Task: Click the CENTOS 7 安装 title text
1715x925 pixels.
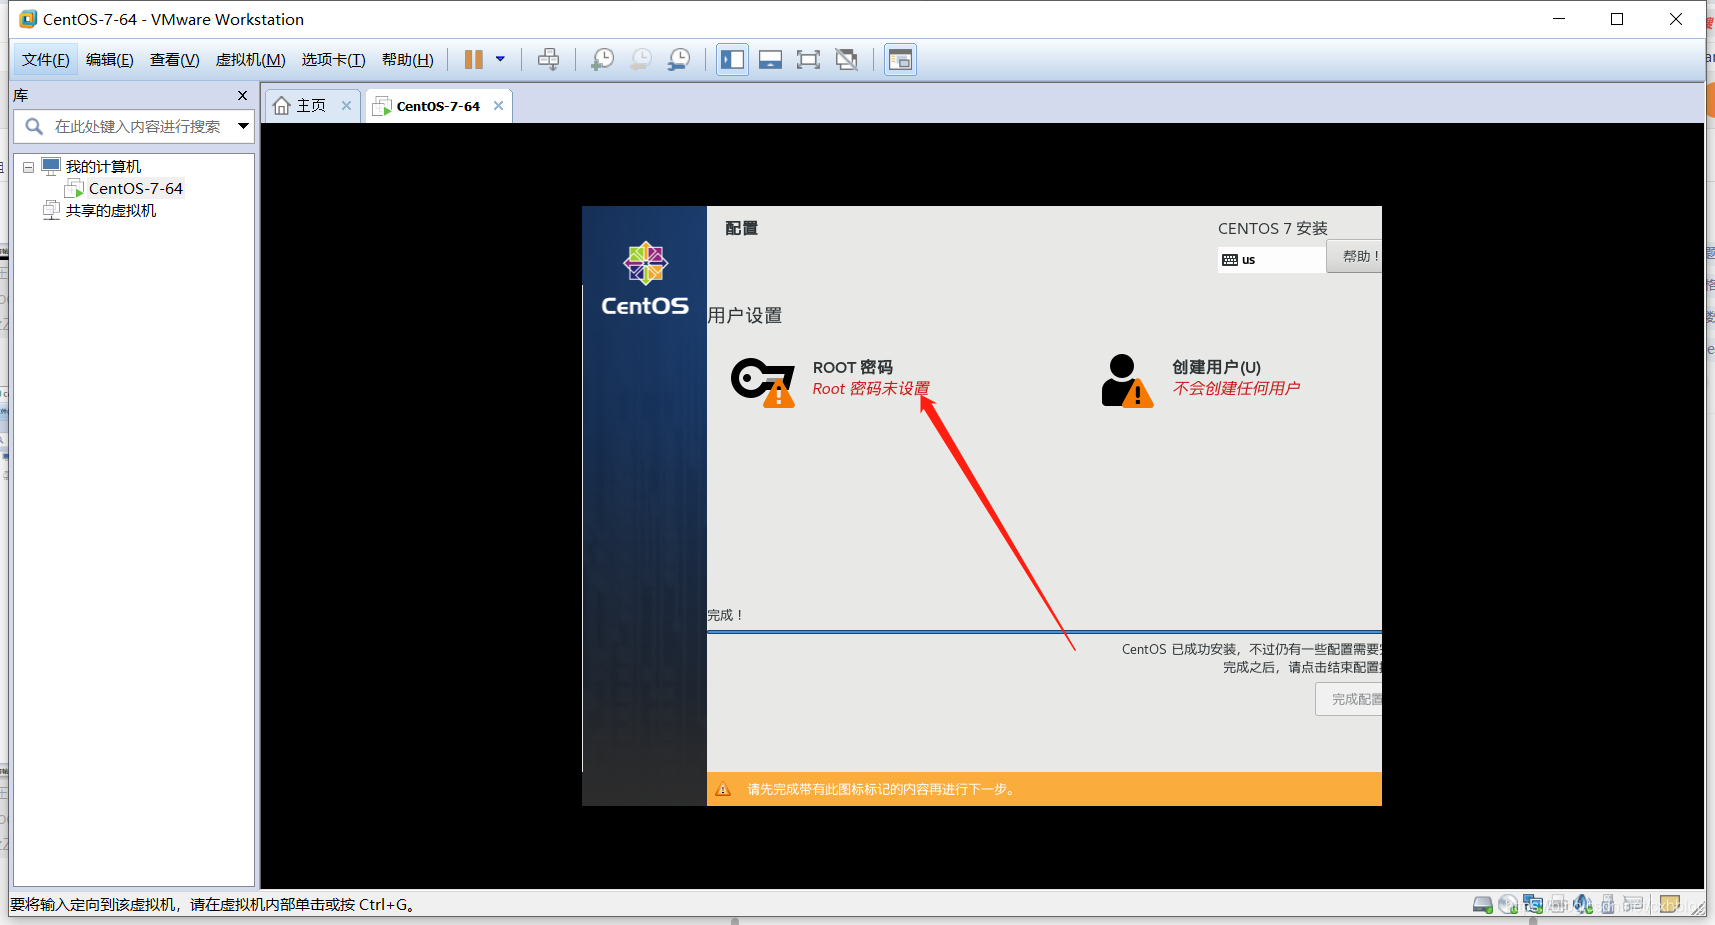Action: [x=1273, y=228]
